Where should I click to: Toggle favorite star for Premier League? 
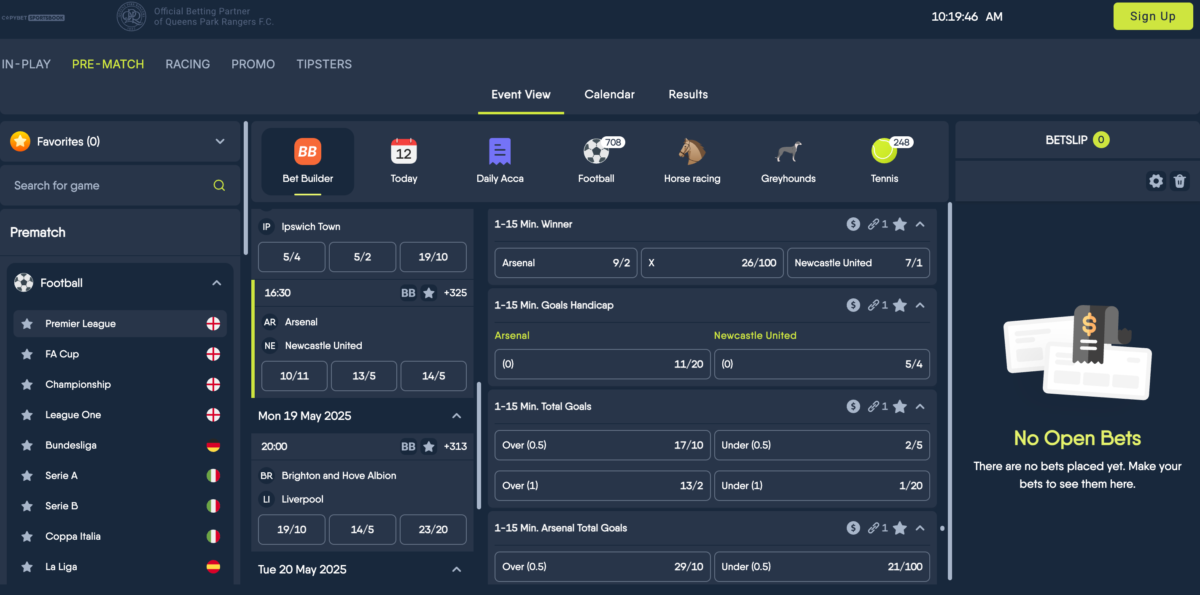pos(27,324)
